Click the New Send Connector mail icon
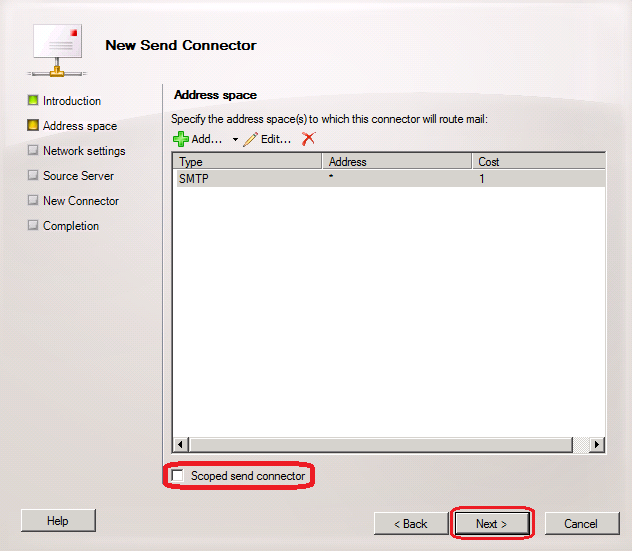 pyautogui.click(x=55, y=47)
